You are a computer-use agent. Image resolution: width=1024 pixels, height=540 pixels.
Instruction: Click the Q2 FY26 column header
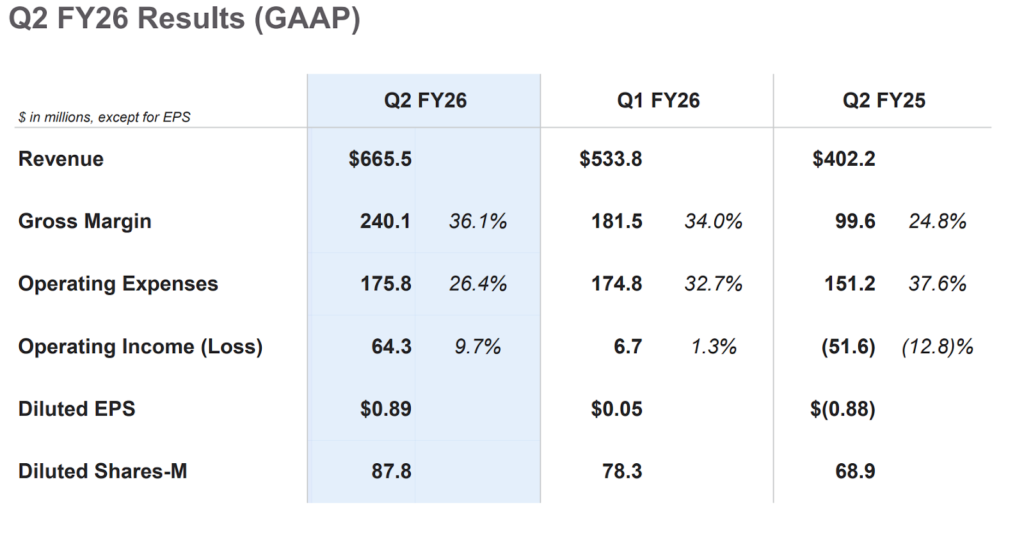(x=425, y=100)
